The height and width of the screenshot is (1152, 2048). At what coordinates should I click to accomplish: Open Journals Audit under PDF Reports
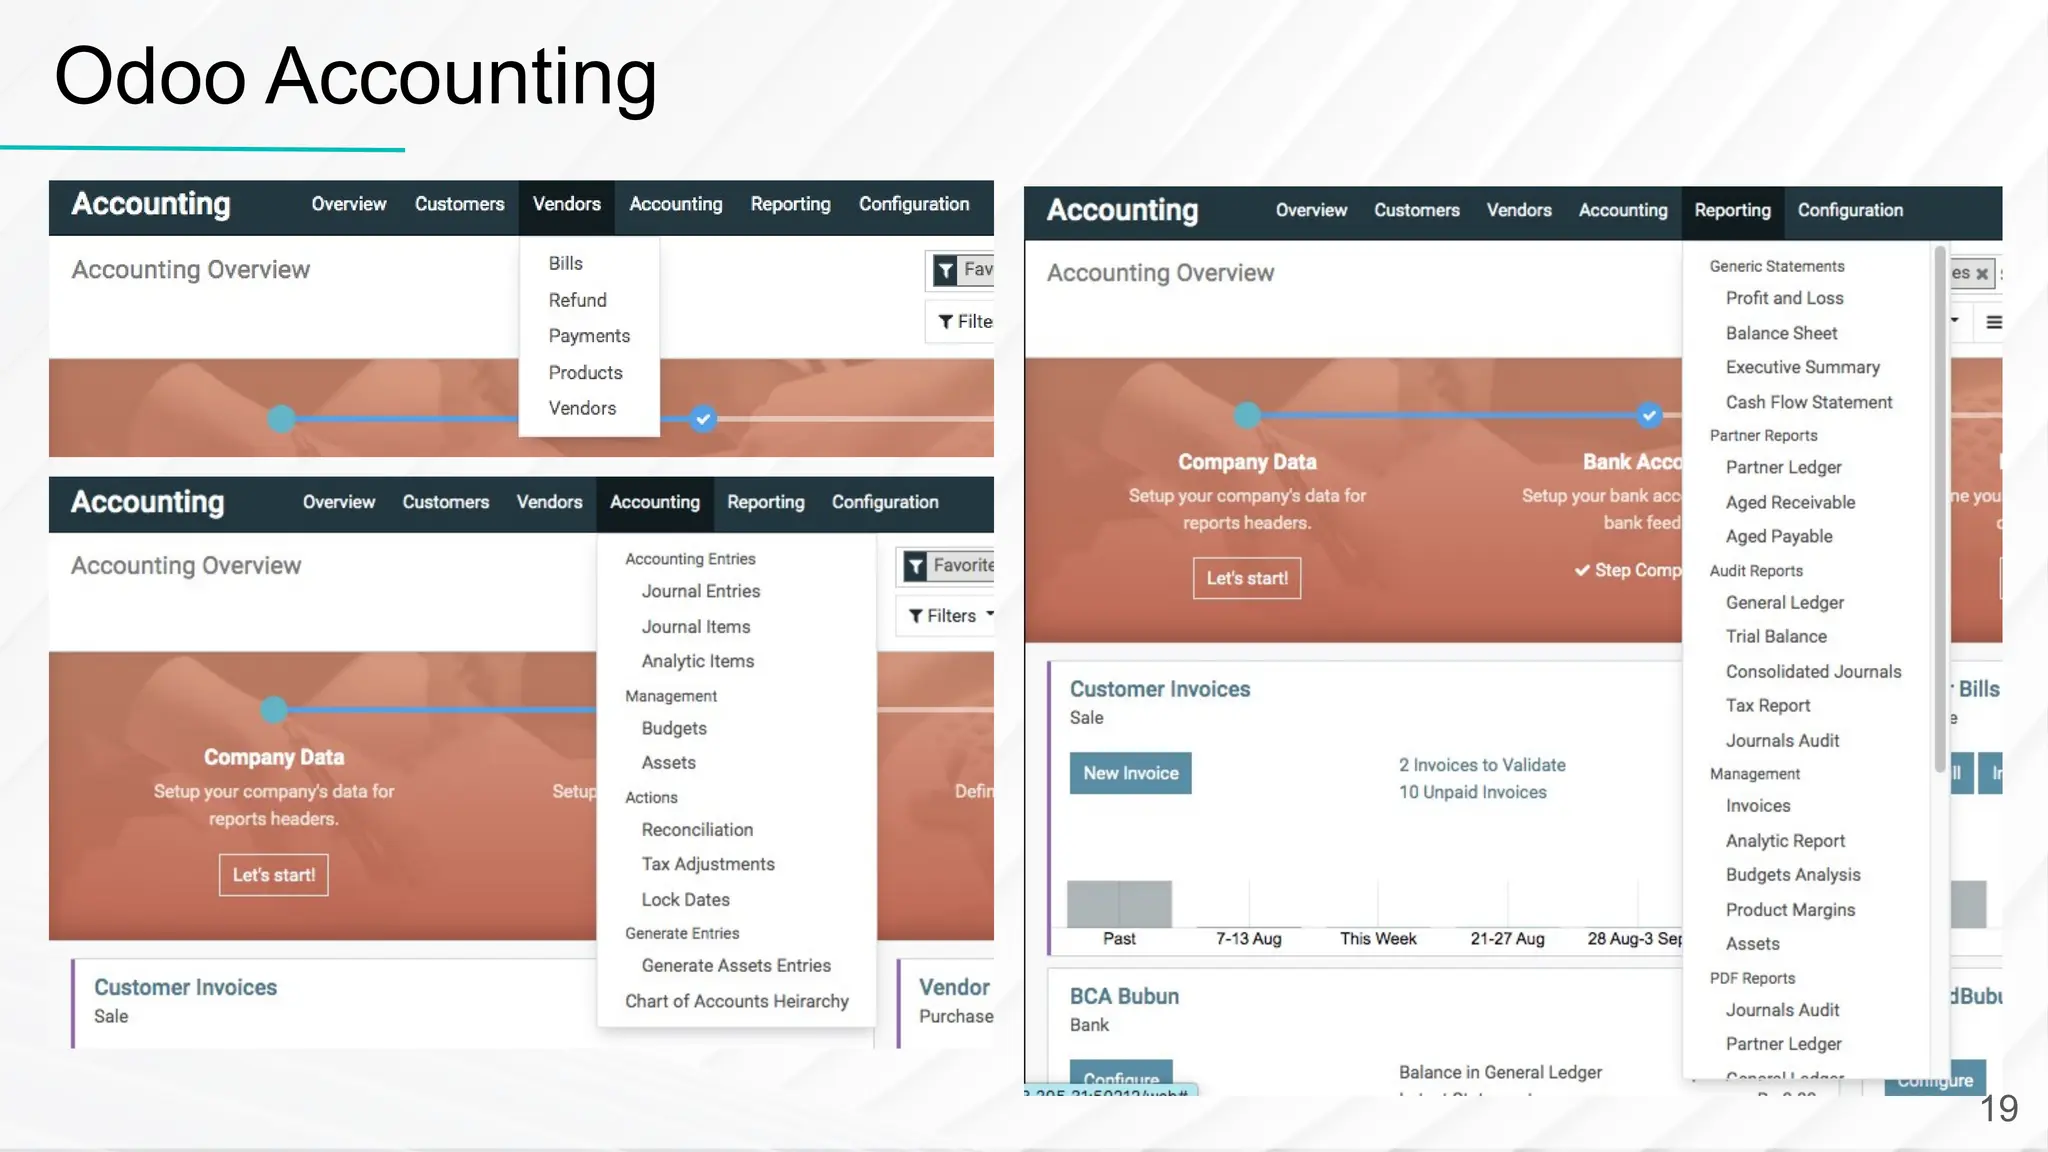[1782, 1010]
